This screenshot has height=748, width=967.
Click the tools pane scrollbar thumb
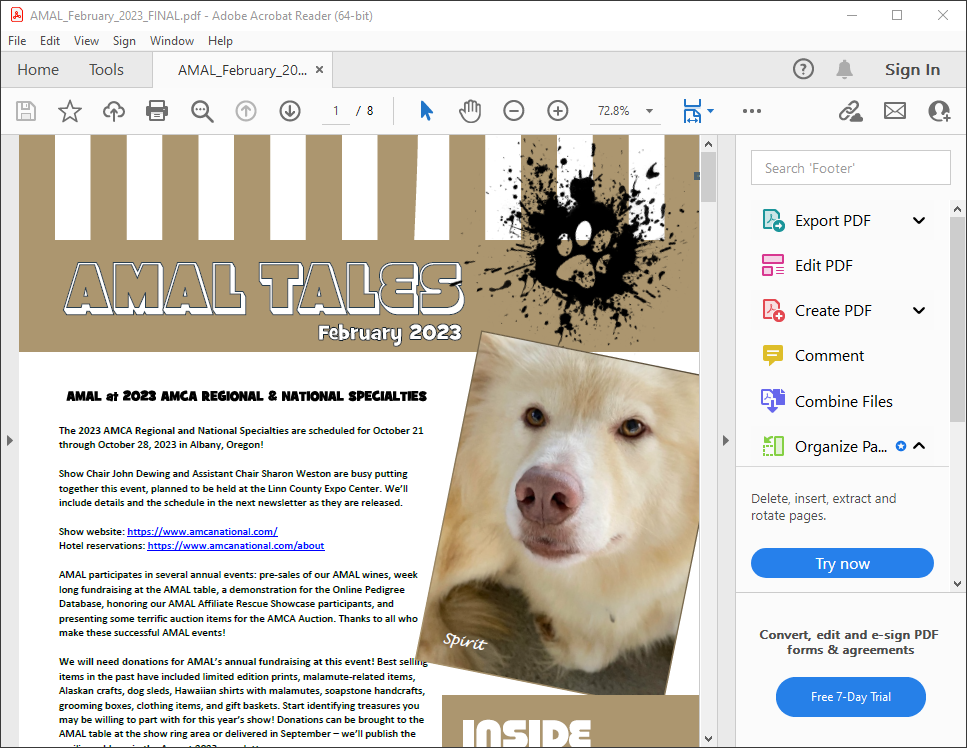(957, 319)
